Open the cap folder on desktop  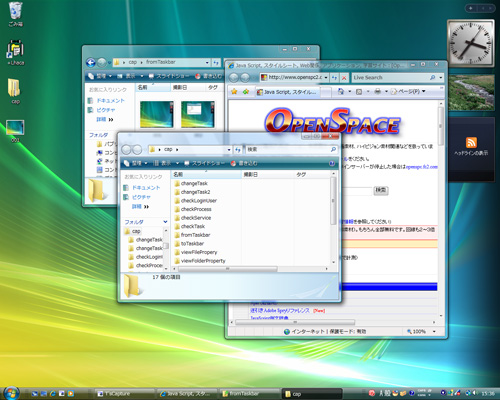(14, 91)
